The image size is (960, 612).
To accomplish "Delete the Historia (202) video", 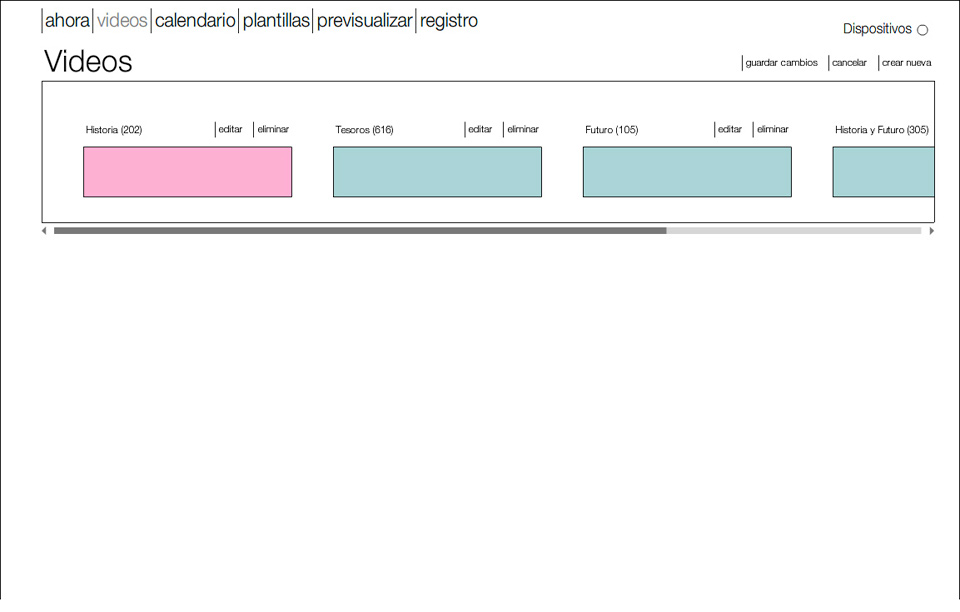I will 273,129.
